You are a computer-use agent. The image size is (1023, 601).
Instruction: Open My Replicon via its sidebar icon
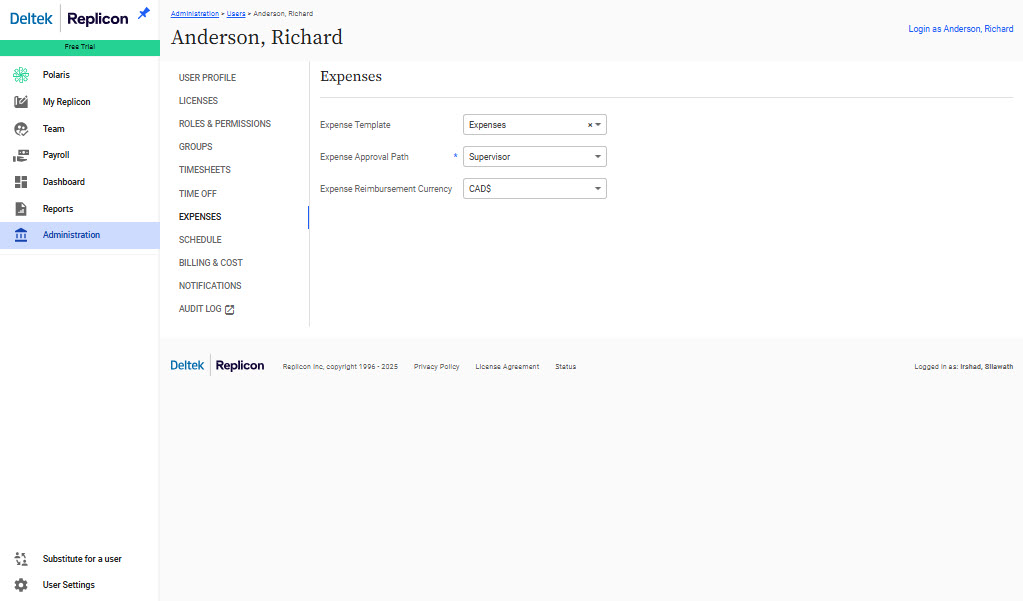point(21,102)
